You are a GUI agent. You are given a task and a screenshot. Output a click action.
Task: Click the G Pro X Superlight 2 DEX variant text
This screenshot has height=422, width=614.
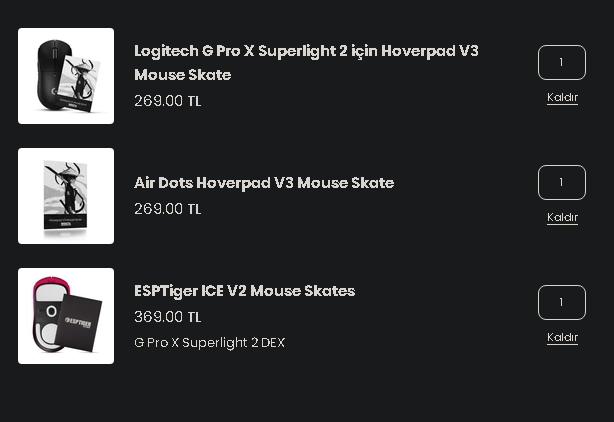(x=209, y=342)
